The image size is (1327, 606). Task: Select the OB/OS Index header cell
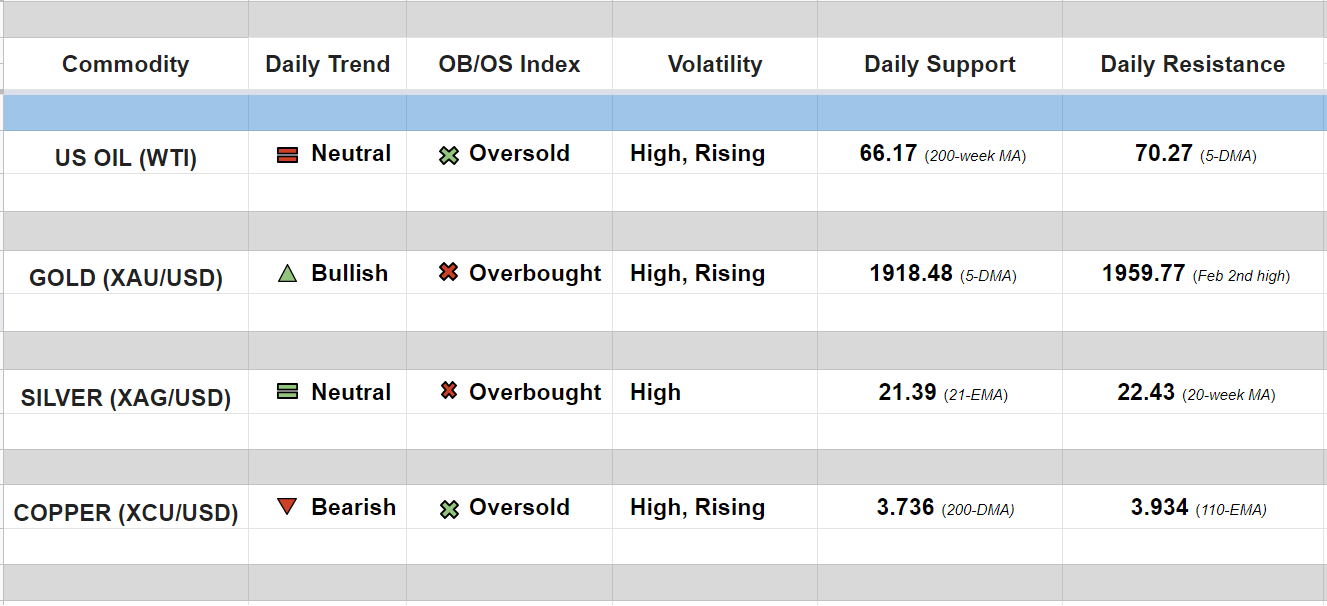509,65
